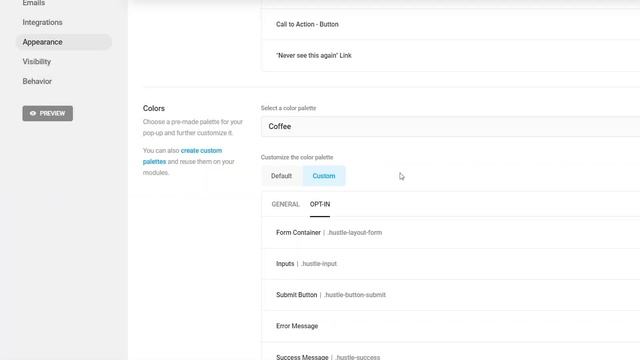Click the eye icon in Preview button
The height and width of the screenshot is (360, 640).
click(x=33, y=113)
